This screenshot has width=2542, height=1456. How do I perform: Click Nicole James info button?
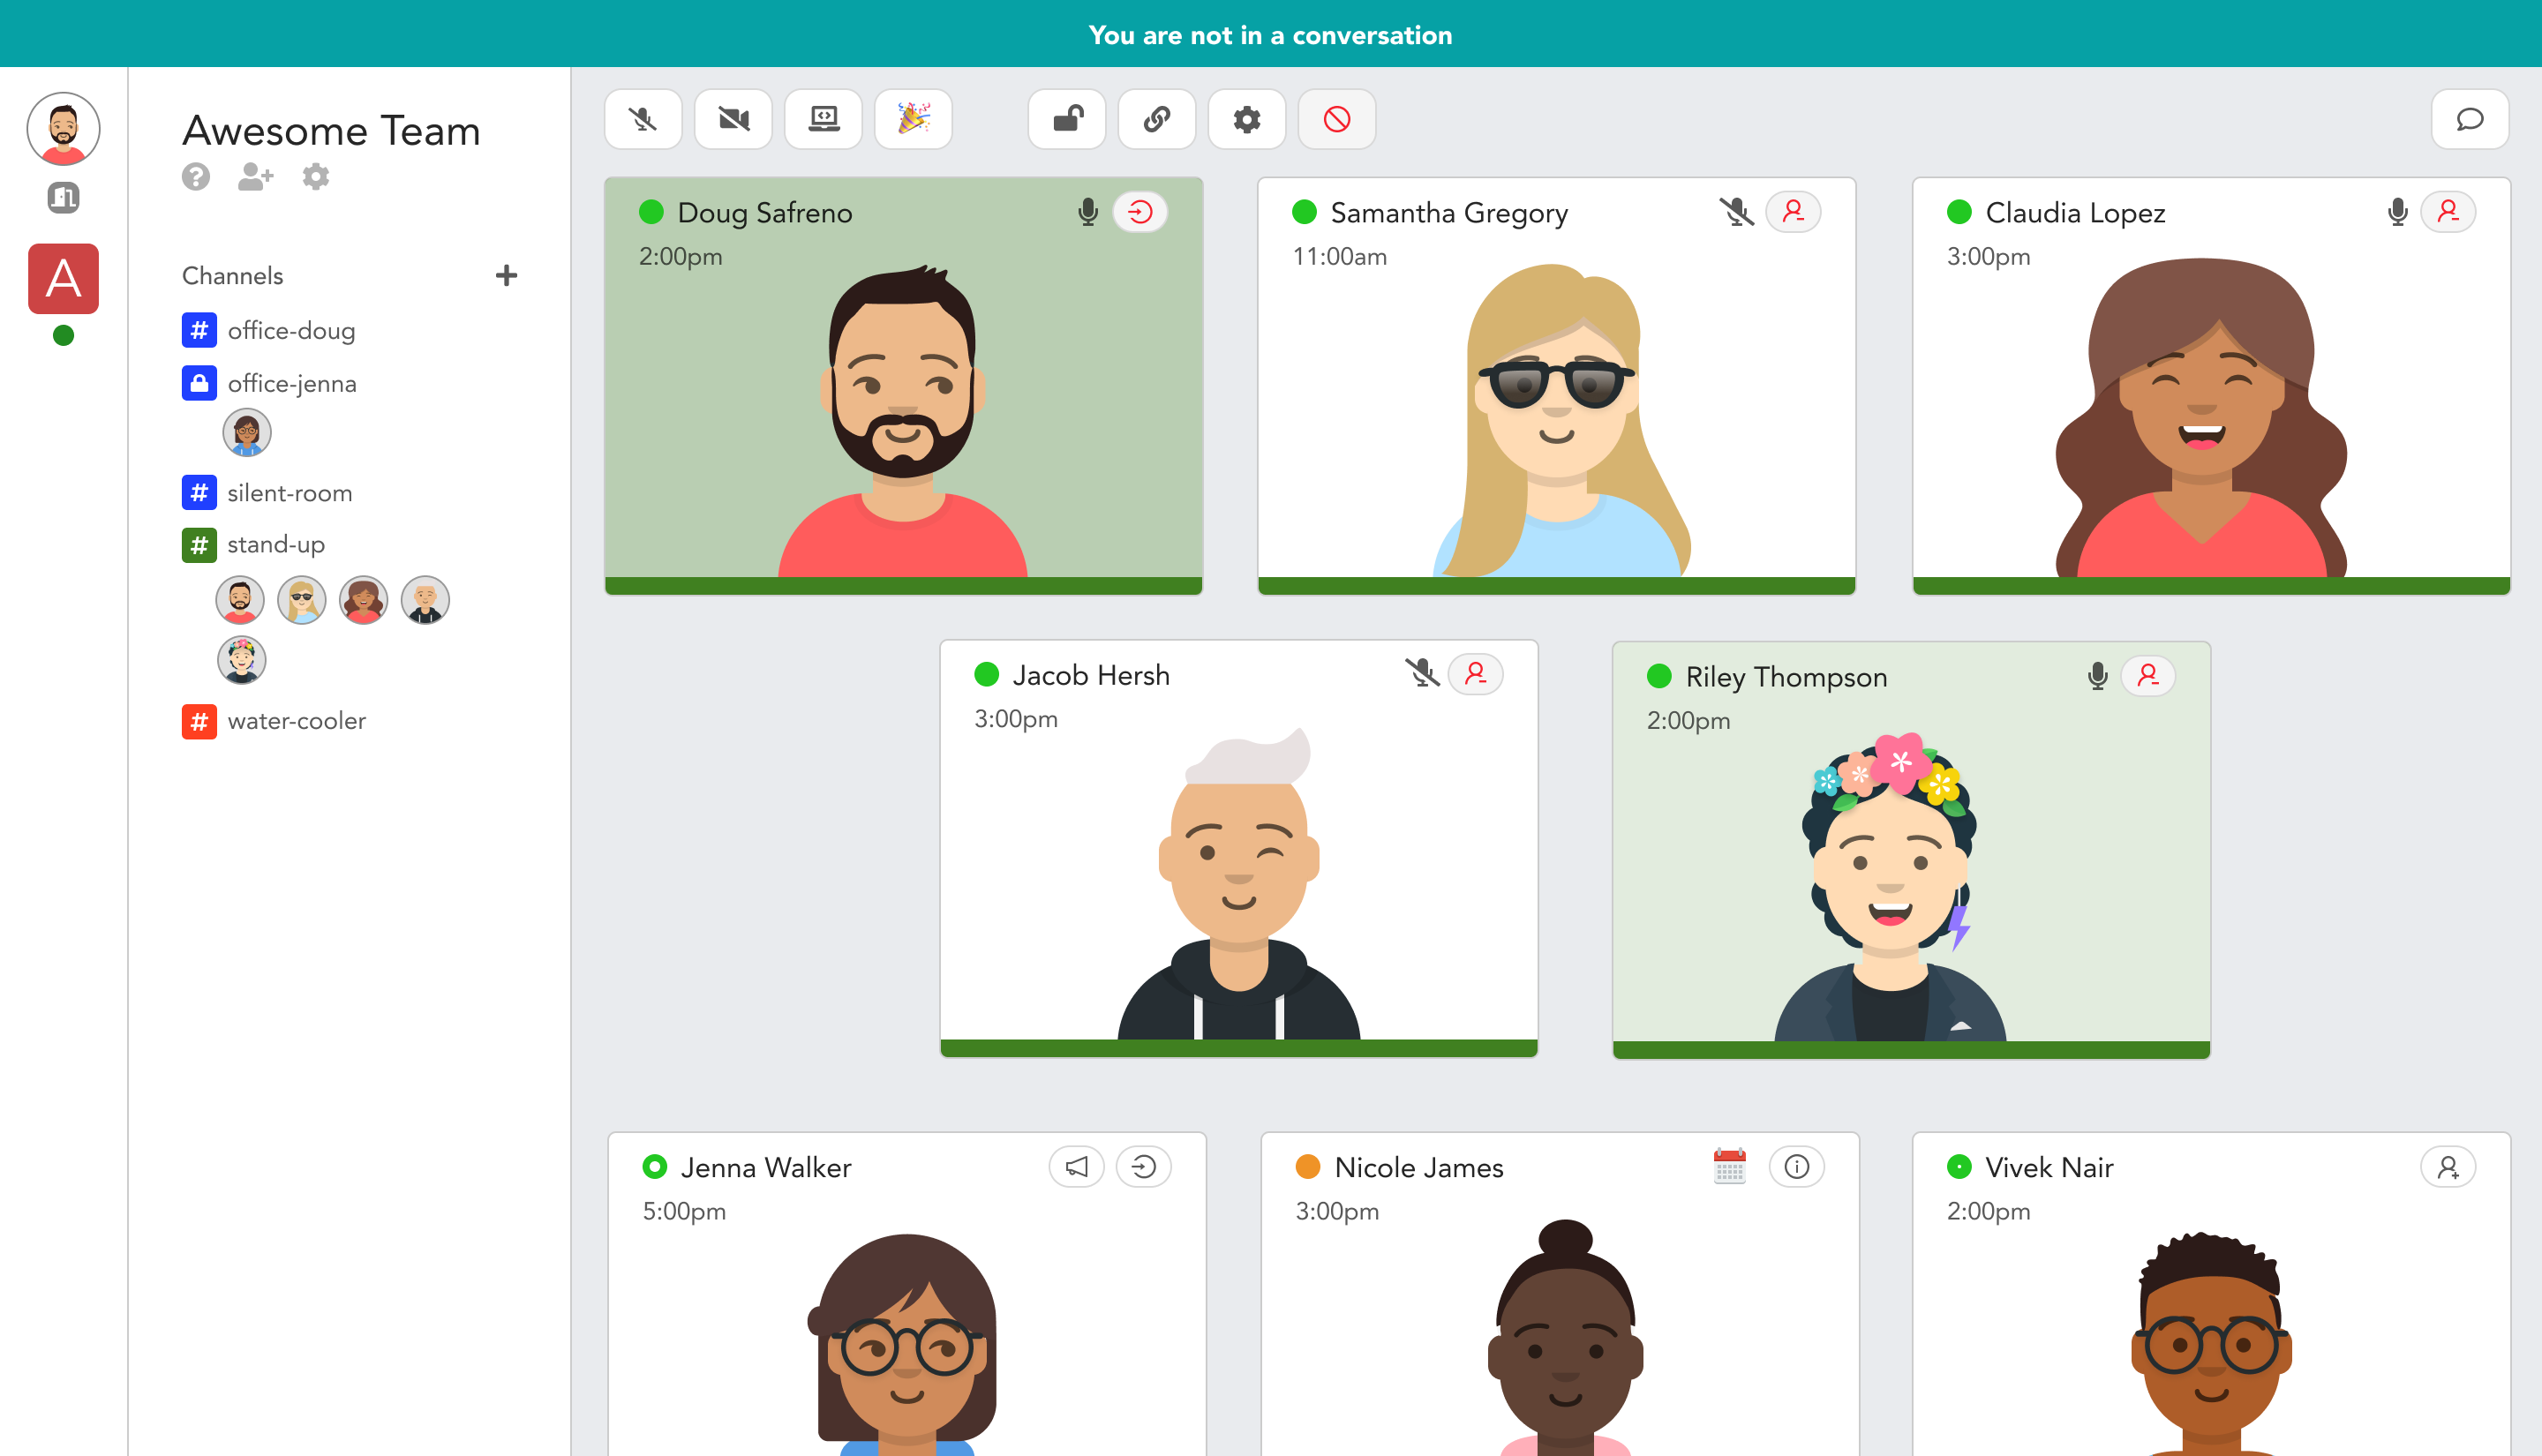click(1796, 1167)
